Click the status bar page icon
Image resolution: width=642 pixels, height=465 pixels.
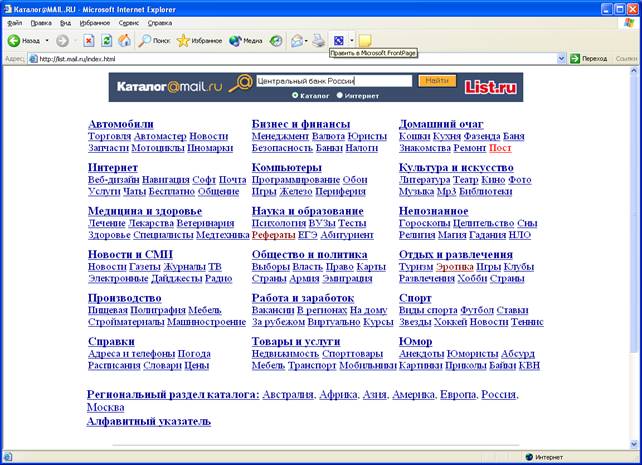click(8, 457)
